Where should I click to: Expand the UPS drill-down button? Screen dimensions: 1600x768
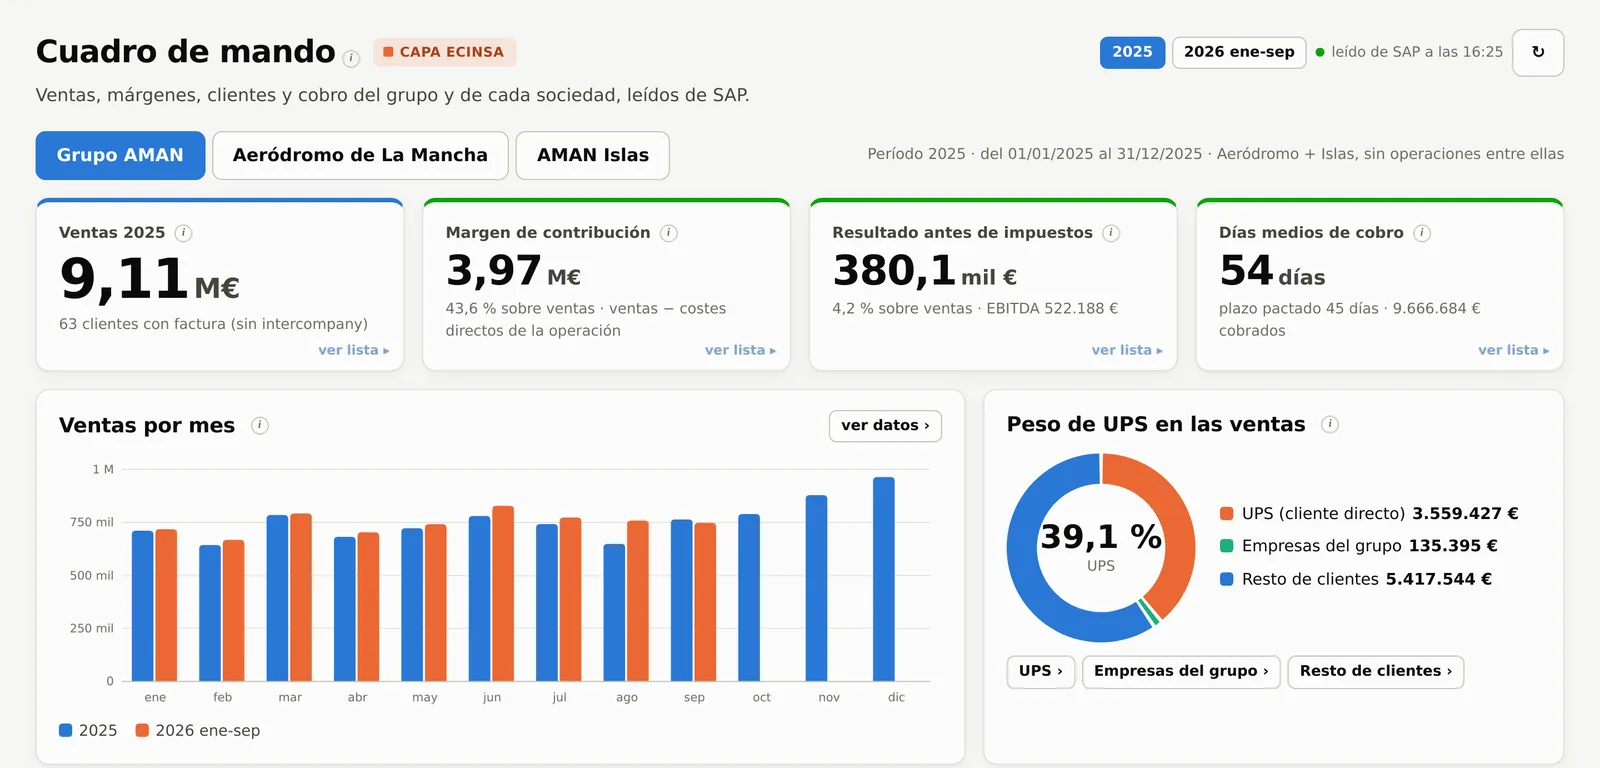[x=1041, y=671]
